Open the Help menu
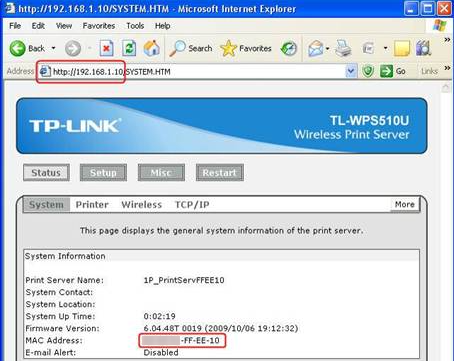The image size is (454, 364). pyautogui.click(x=162, y=26)
